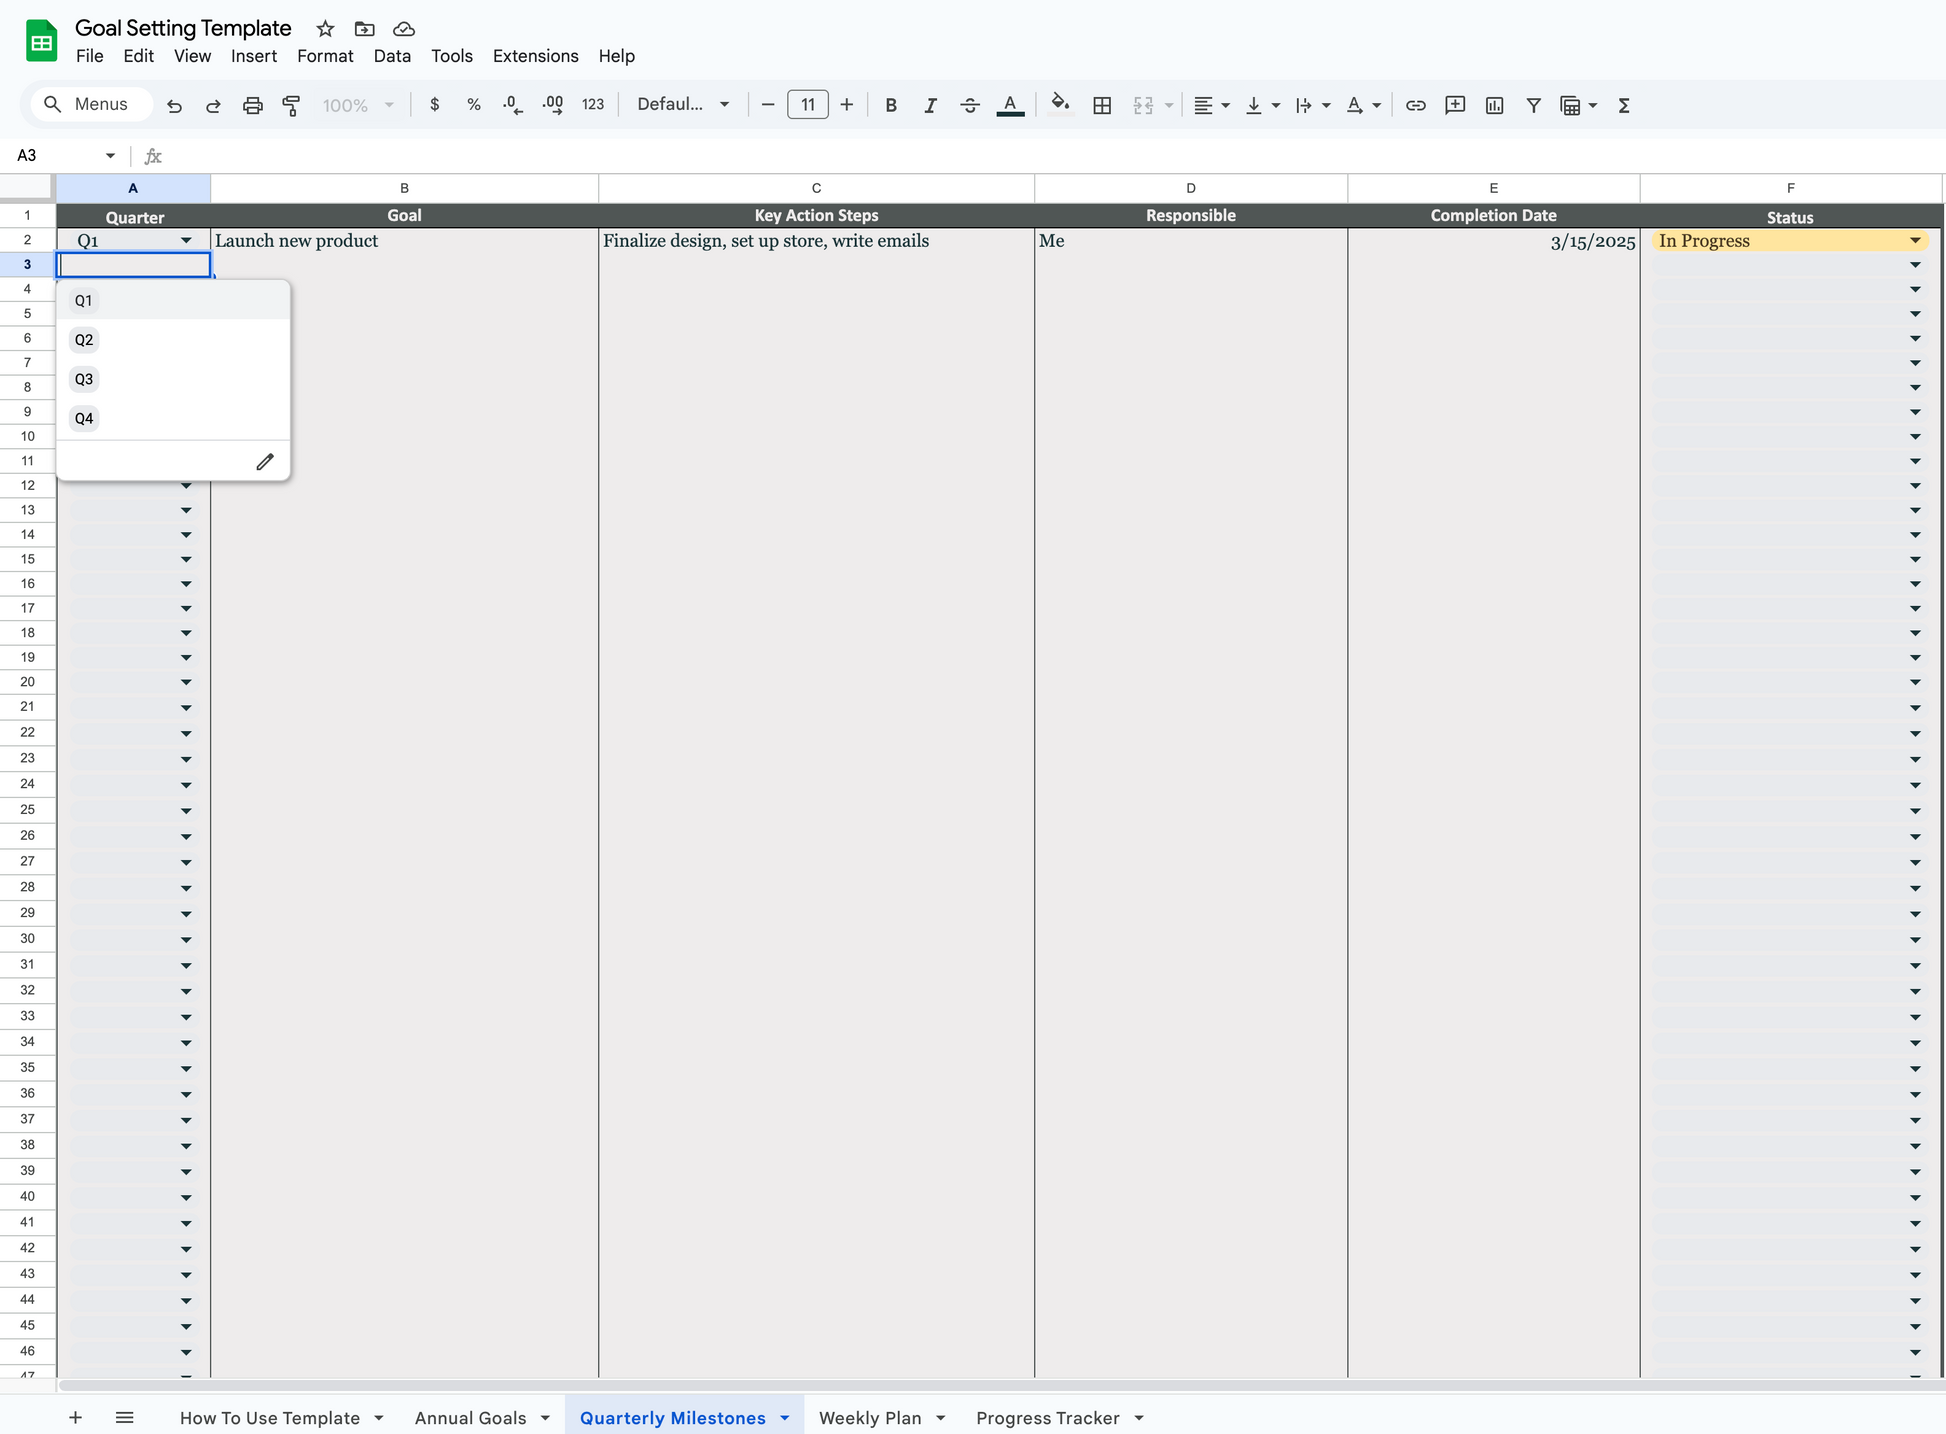
Task: Search the Menus box
Action: (92, 104)
